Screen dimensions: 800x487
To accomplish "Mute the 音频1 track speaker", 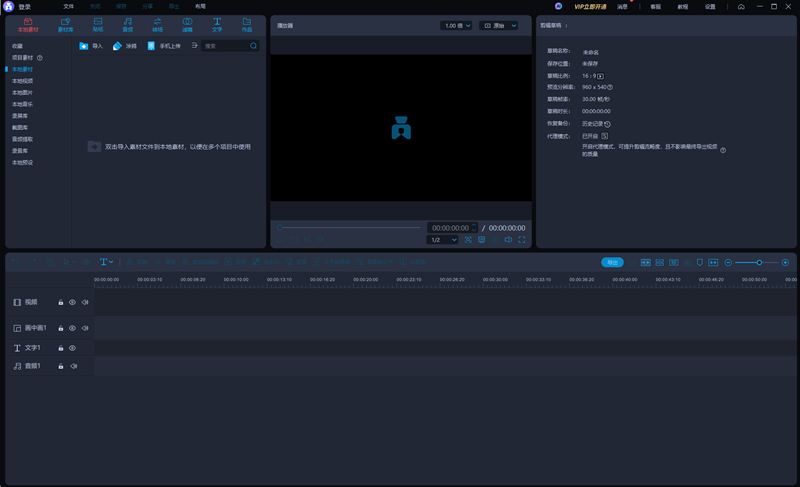I will (73, 366).
